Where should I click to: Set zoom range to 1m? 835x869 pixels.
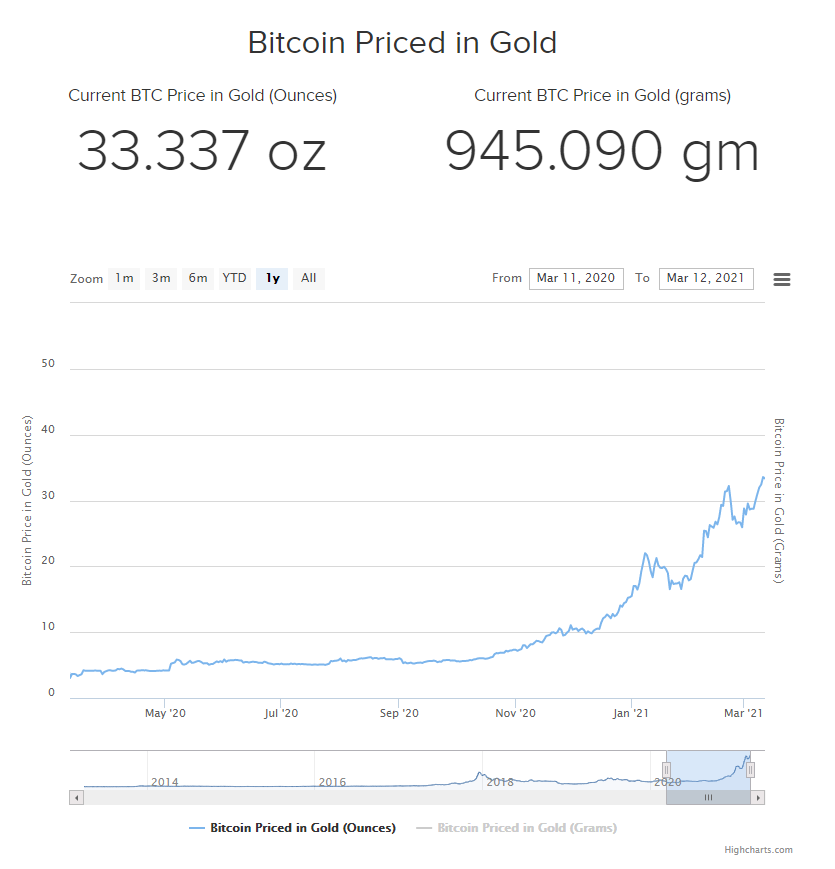click(124, 278)
